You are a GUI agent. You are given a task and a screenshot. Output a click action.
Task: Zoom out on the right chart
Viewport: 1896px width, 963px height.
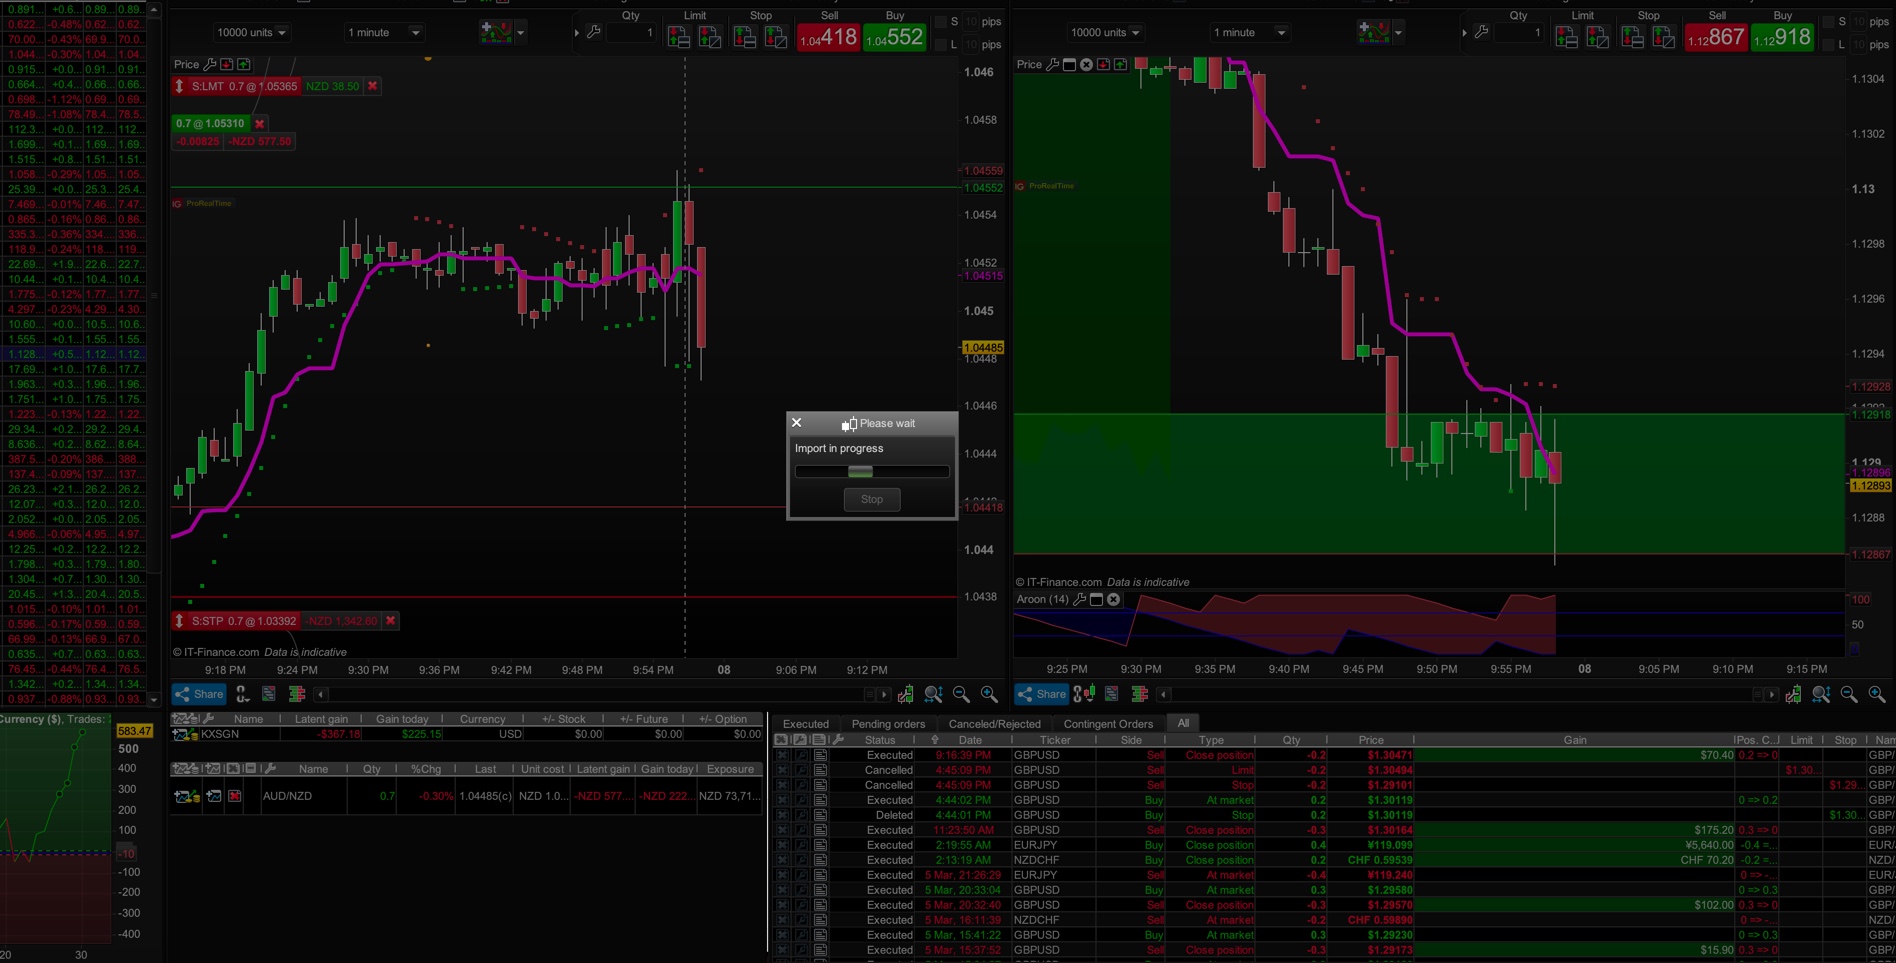coord(1849,694)
